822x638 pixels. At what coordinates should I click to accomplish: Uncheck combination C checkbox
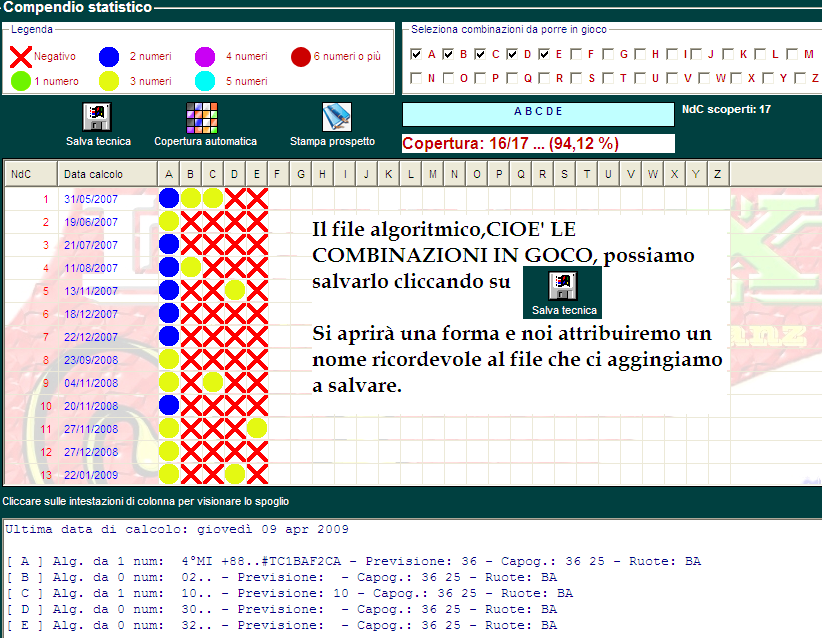point(480,54)
